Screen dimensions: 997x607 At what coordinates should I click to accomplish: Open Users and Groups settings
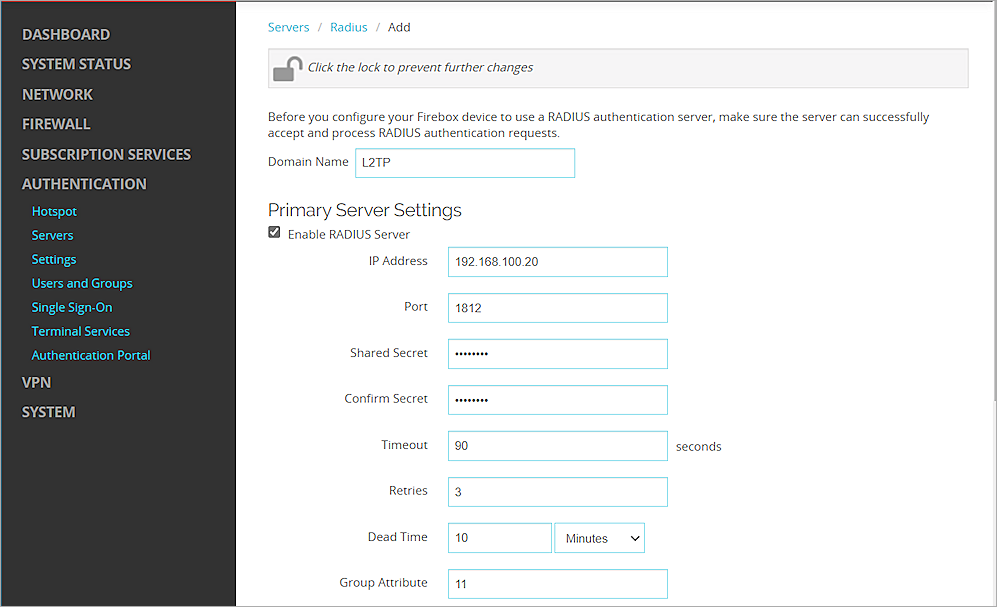[82, 284]
